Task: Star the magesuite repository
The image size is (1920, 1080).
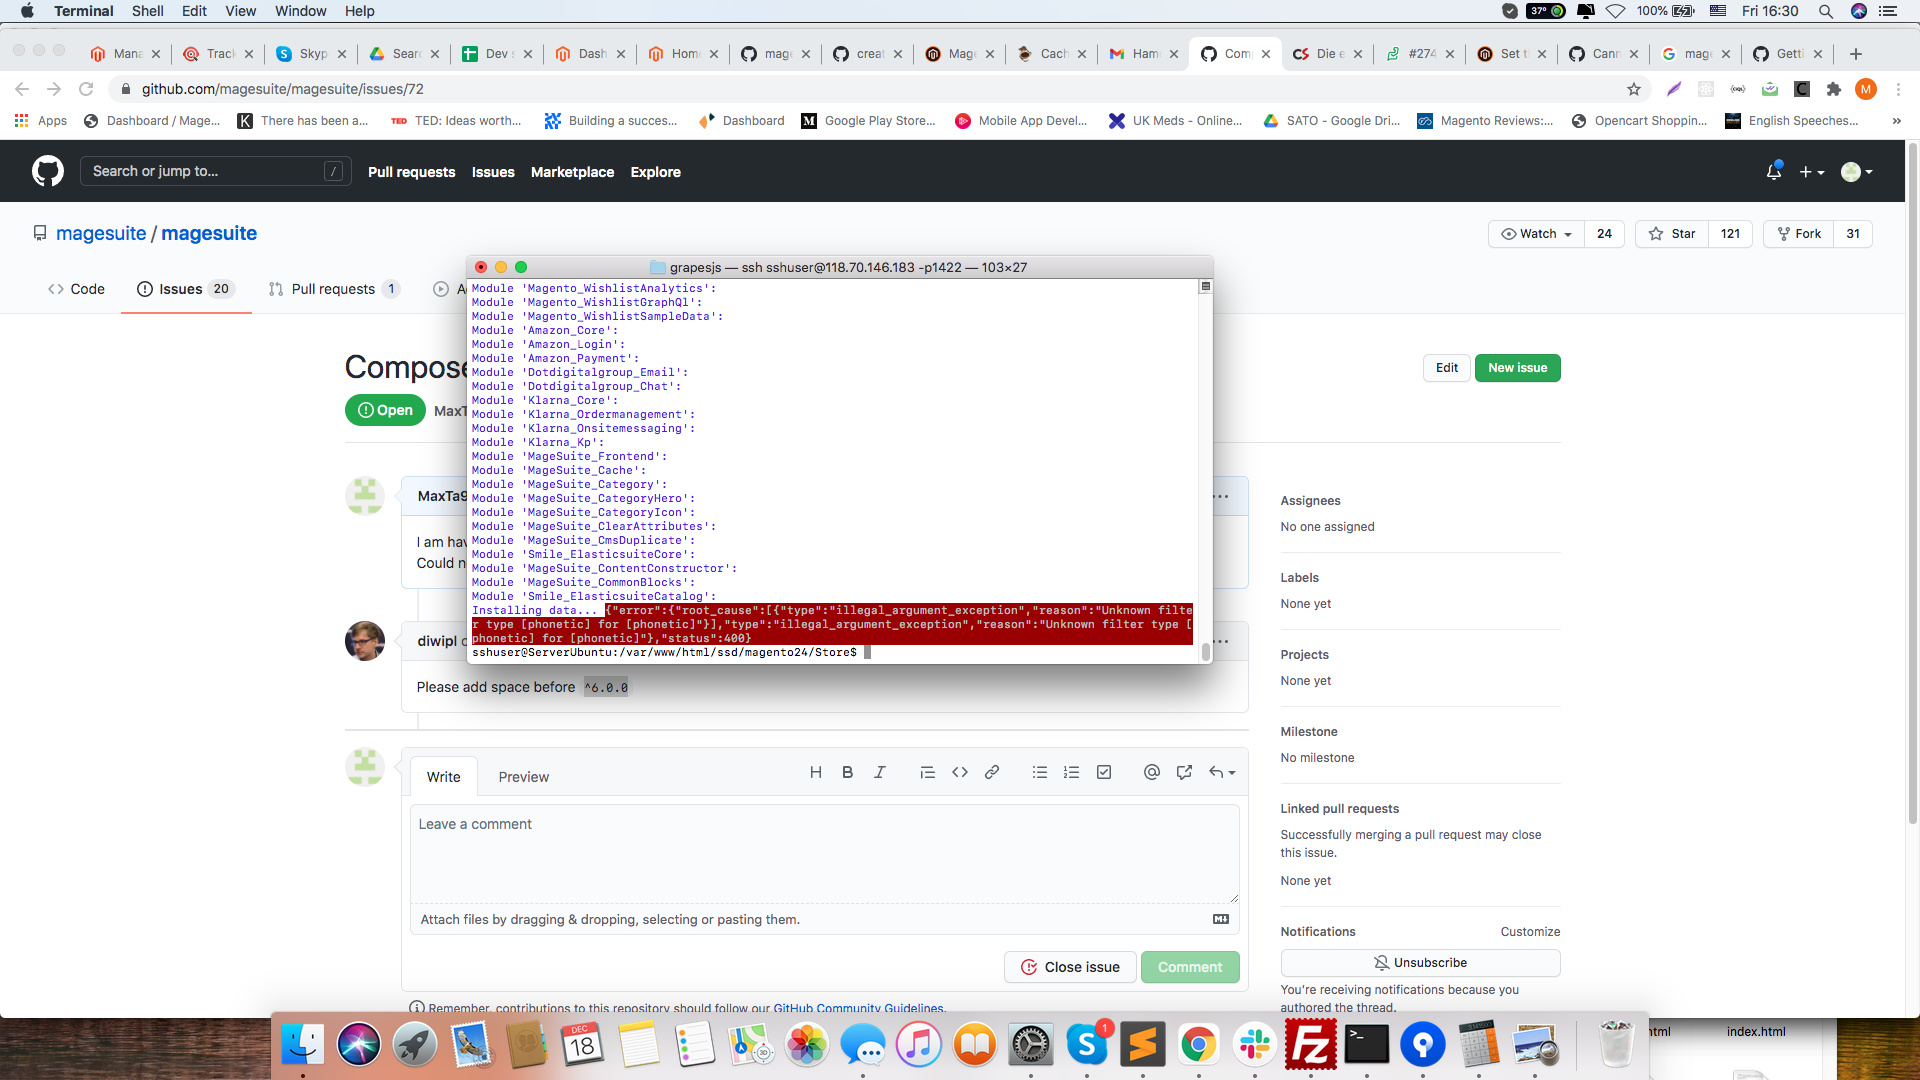Action: coord(1671,233)
